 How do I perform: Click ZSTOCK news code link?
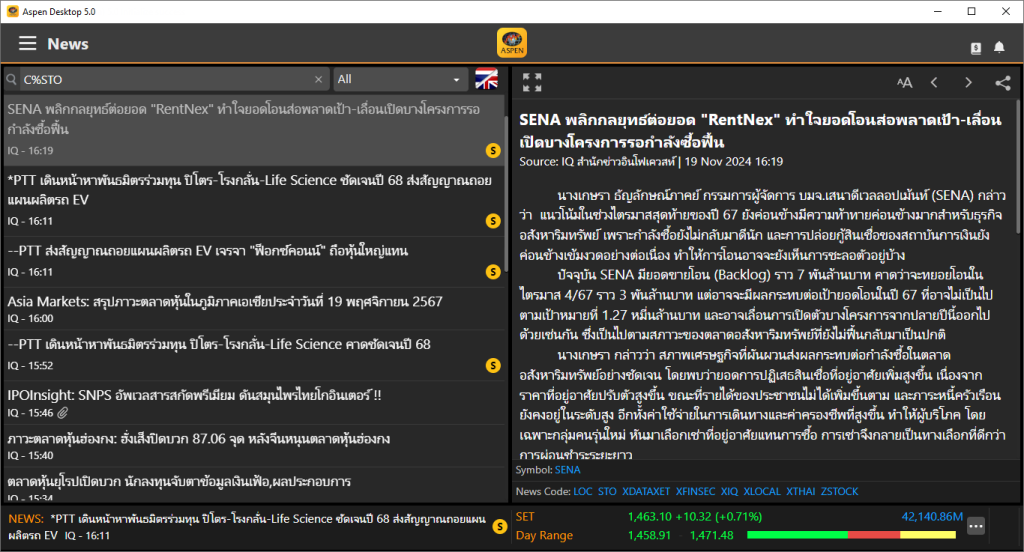(x=840, y=492)
